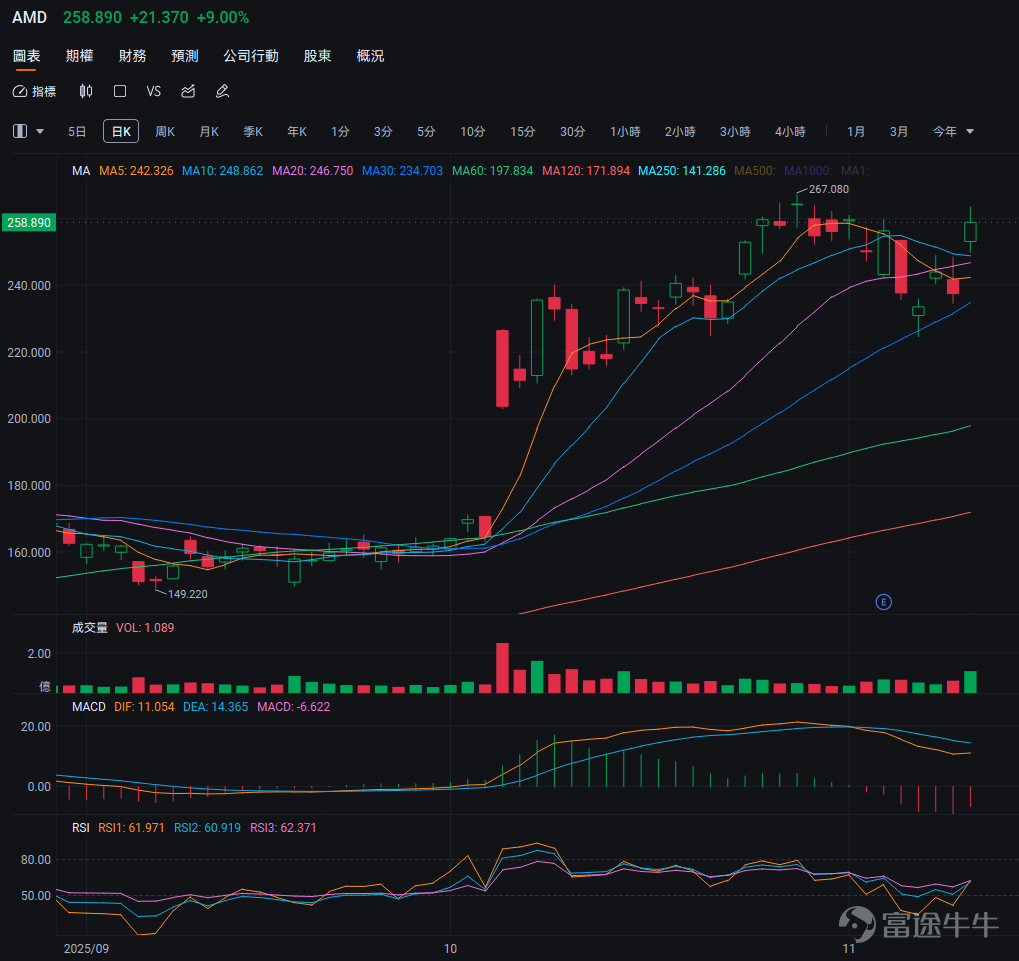
Task: Open the 財務 tab
Action: tap(132, 56)
